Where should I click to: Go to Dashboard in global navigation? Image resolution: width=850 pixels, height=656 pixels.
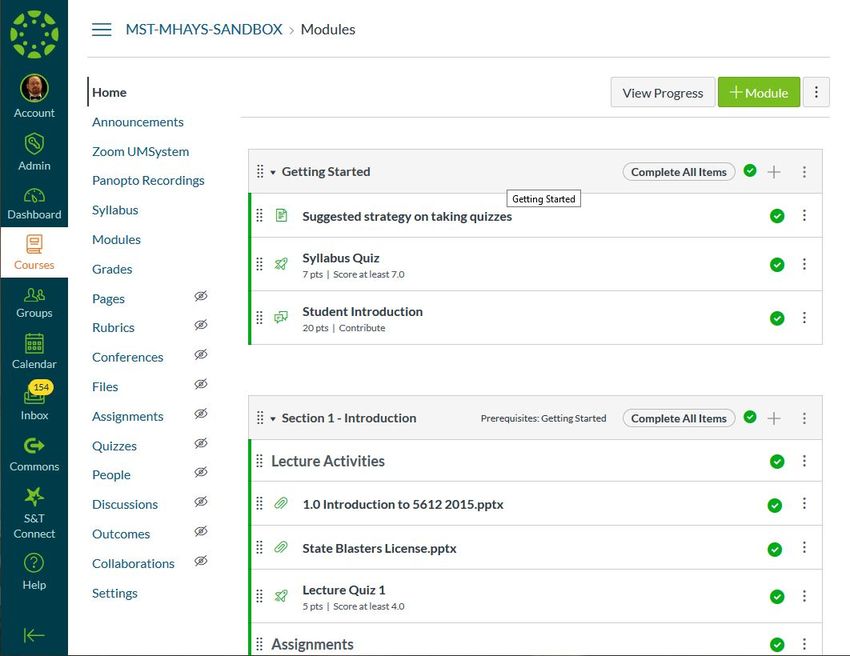(34, 204)
